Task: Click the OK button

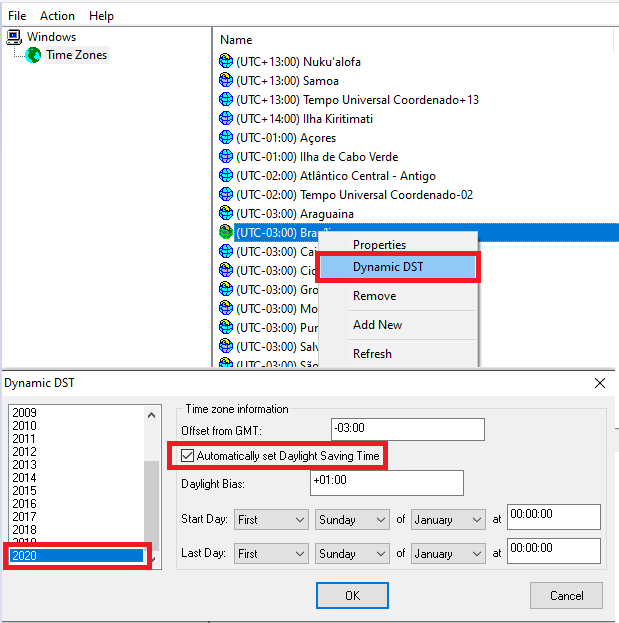Action: tap(352, 596)
